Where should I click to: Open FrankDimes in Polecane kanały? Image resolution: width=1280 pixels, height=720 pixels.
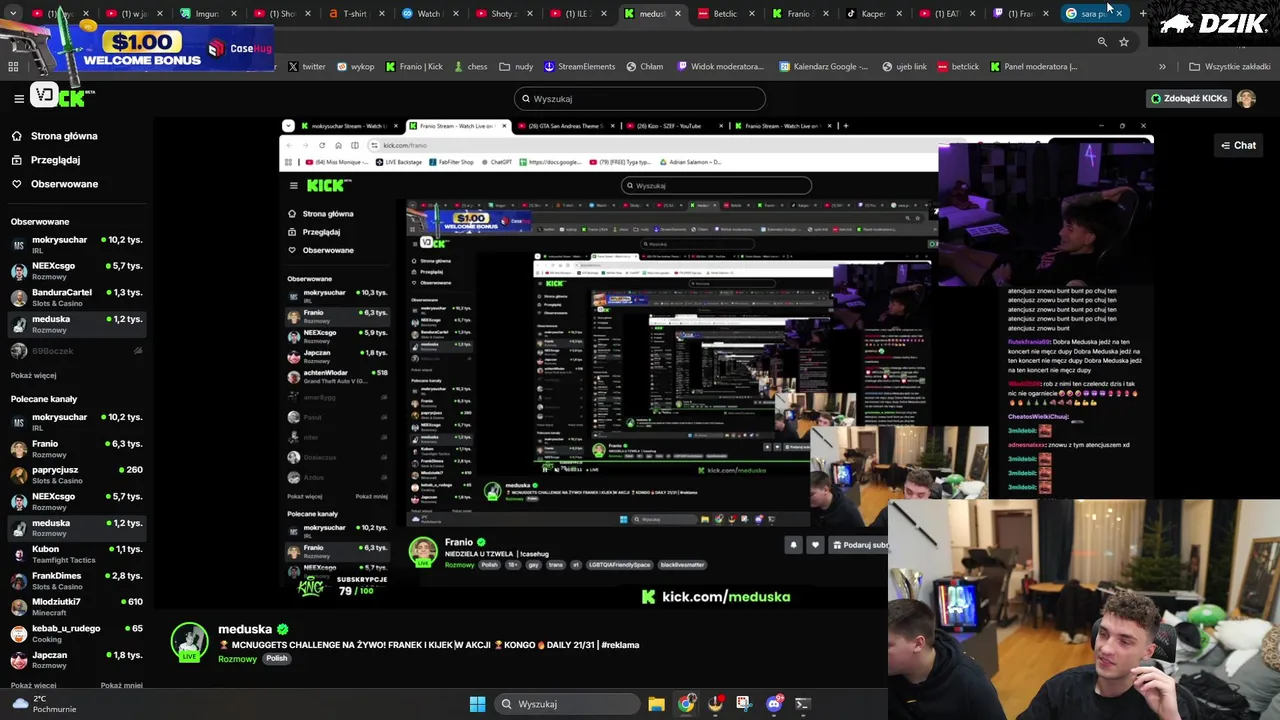point(76,580)
